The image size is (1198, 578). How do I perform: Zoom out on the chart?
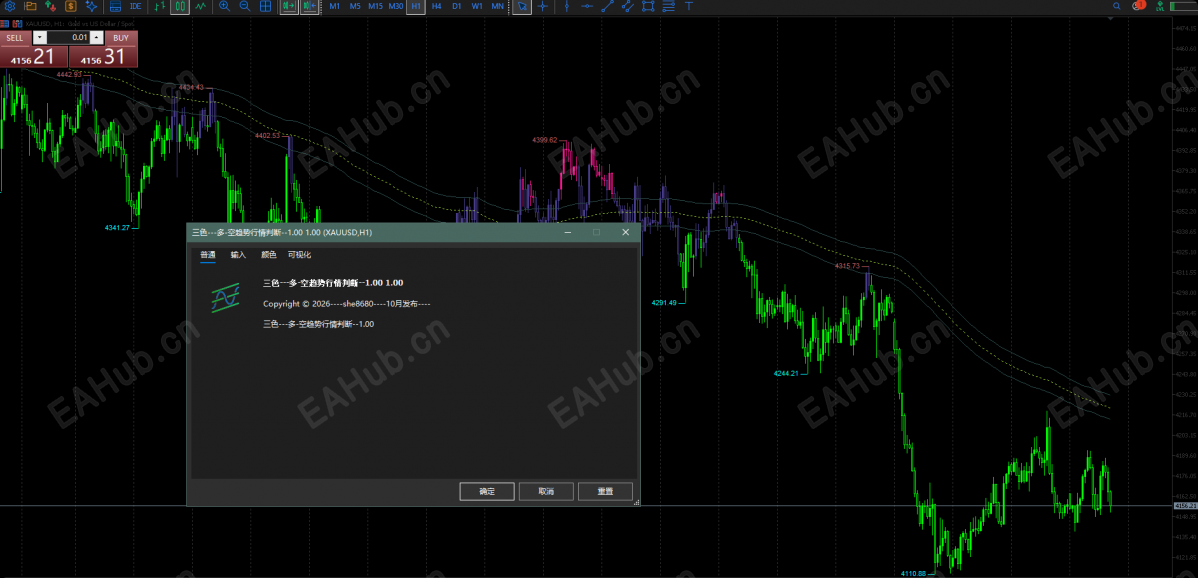tap(244, 6)
